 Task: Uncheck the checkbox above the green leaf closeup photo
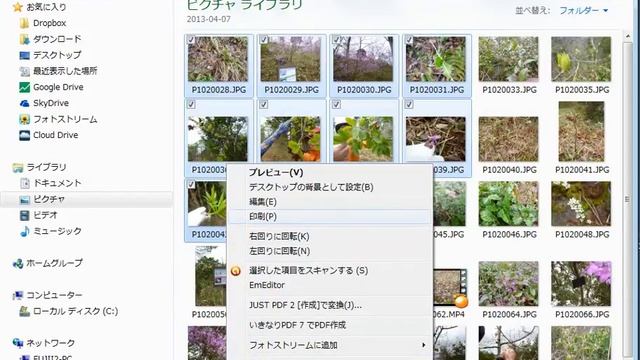point(336,104)
